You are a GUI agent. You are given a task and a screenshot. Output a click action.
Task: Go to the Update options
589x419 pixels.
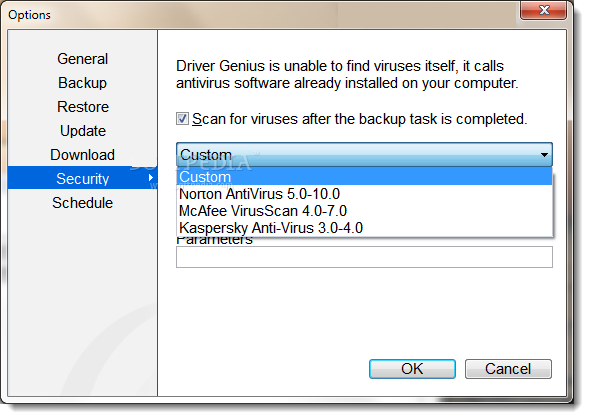[83, 131]
